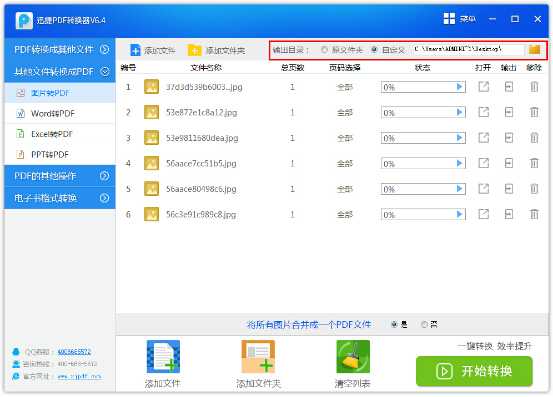Choose 否 to not merge images
The height and width of the screenshot is (397, 553).
pos(425,324)
